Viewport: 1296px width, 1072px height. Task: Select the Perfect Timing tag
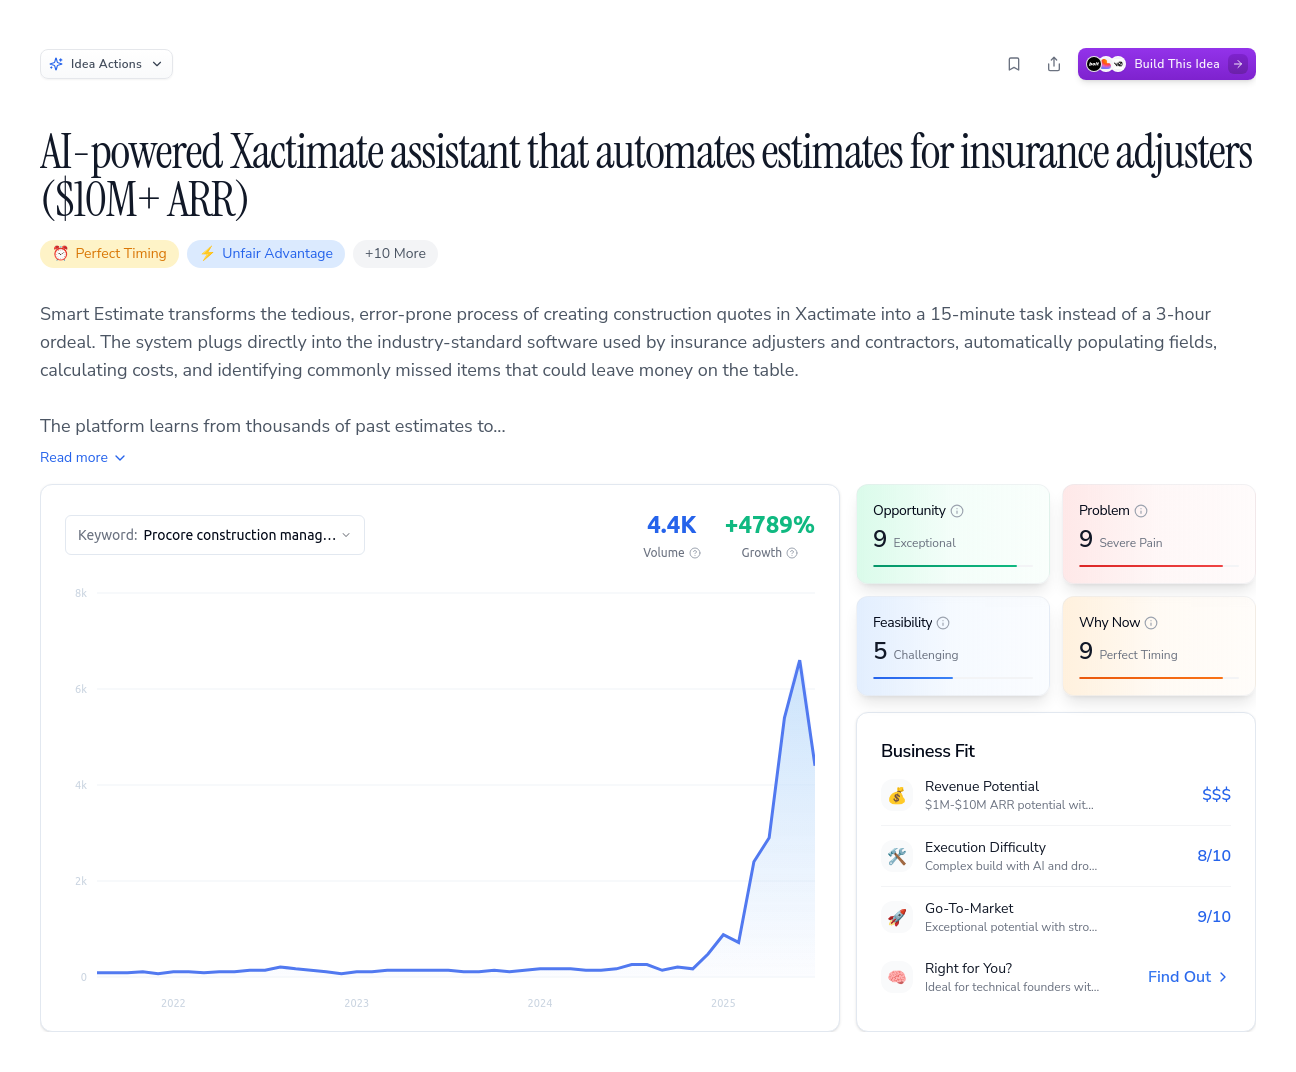pyautogui.click(x=109, y=254)
